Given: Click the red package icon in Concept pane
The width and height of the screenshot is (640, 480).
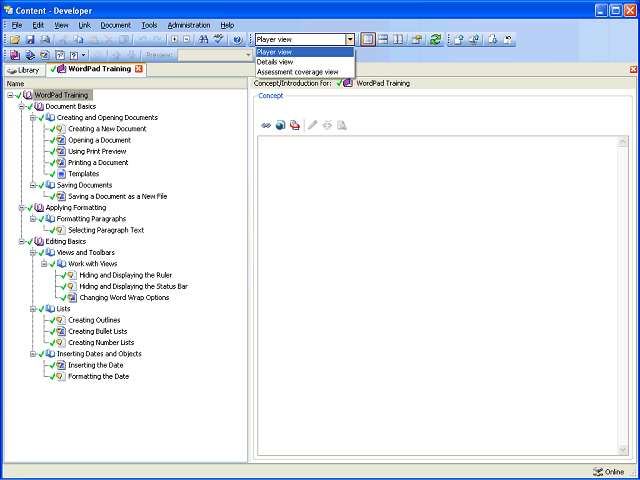Looking at the screenshot, I should (295, 125).
